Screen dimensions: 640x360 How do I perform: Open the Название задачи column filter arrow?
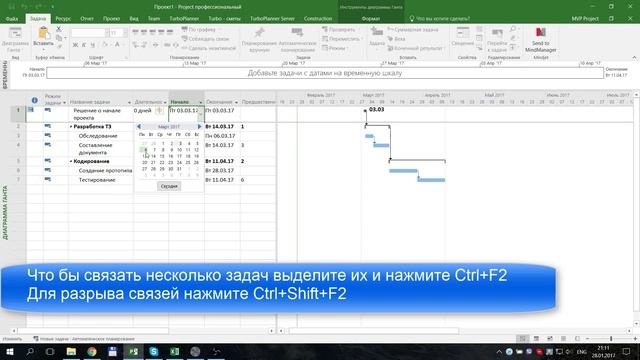coord(129,102)
